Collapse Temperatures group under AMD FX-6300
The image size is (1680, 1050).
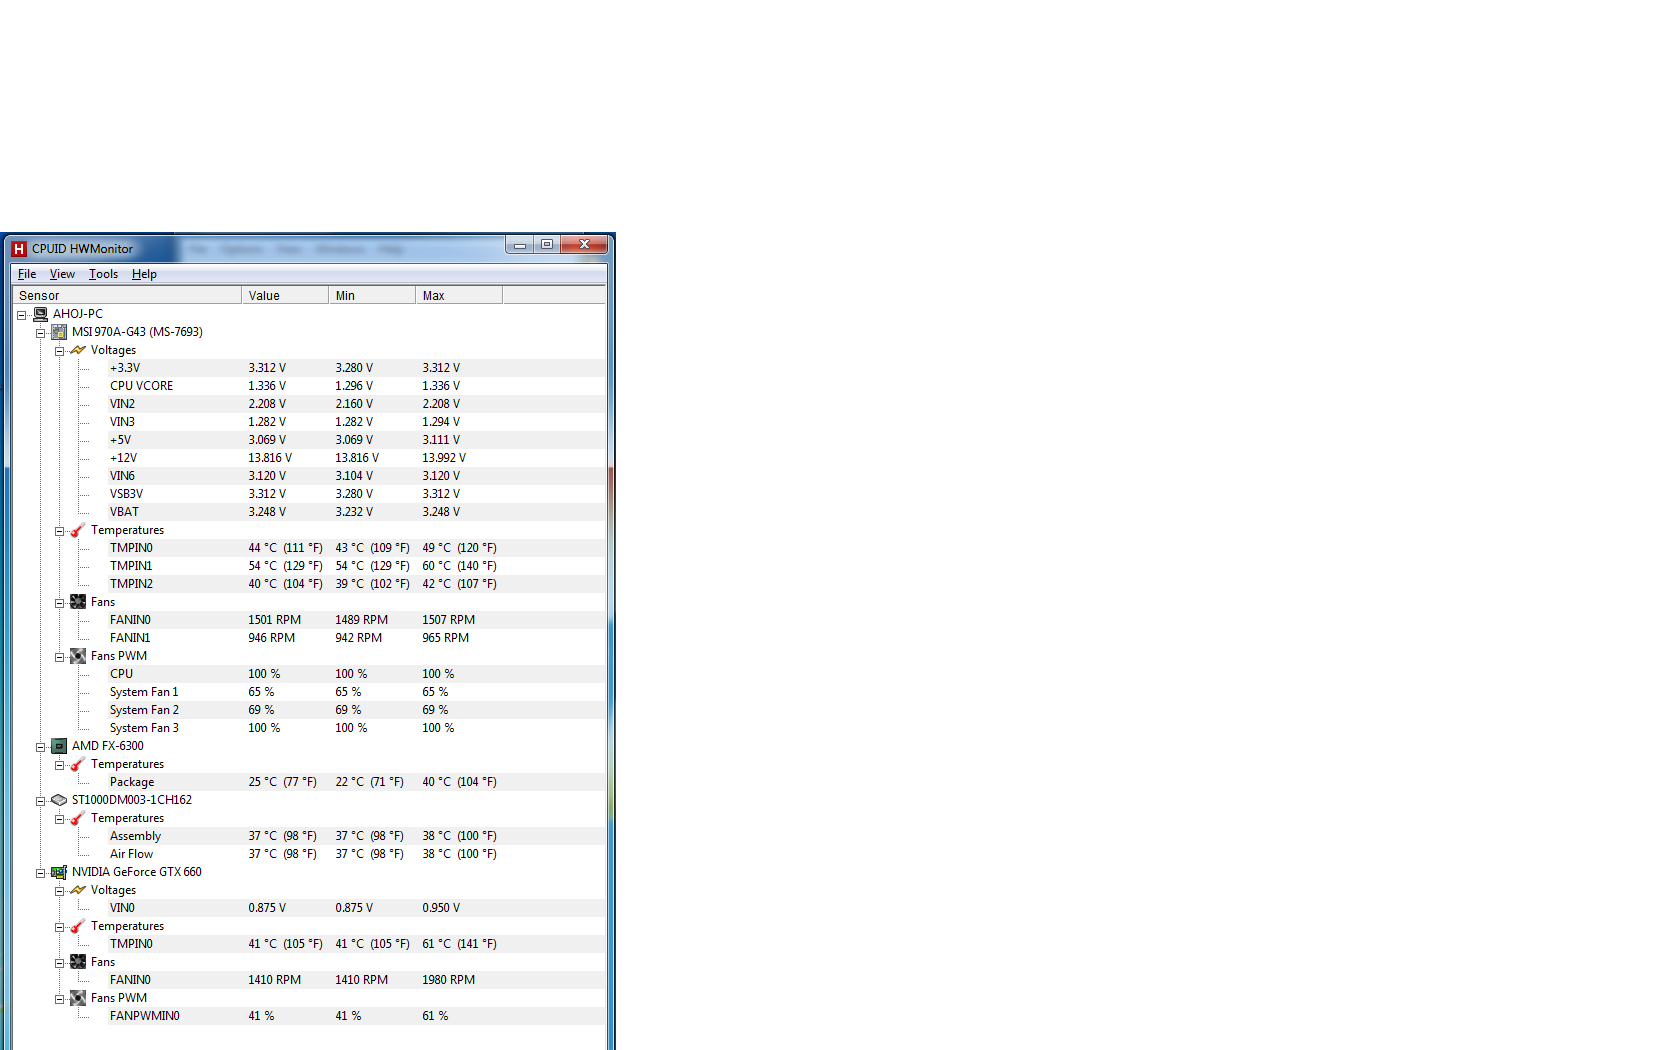click(x=59, y=765)
